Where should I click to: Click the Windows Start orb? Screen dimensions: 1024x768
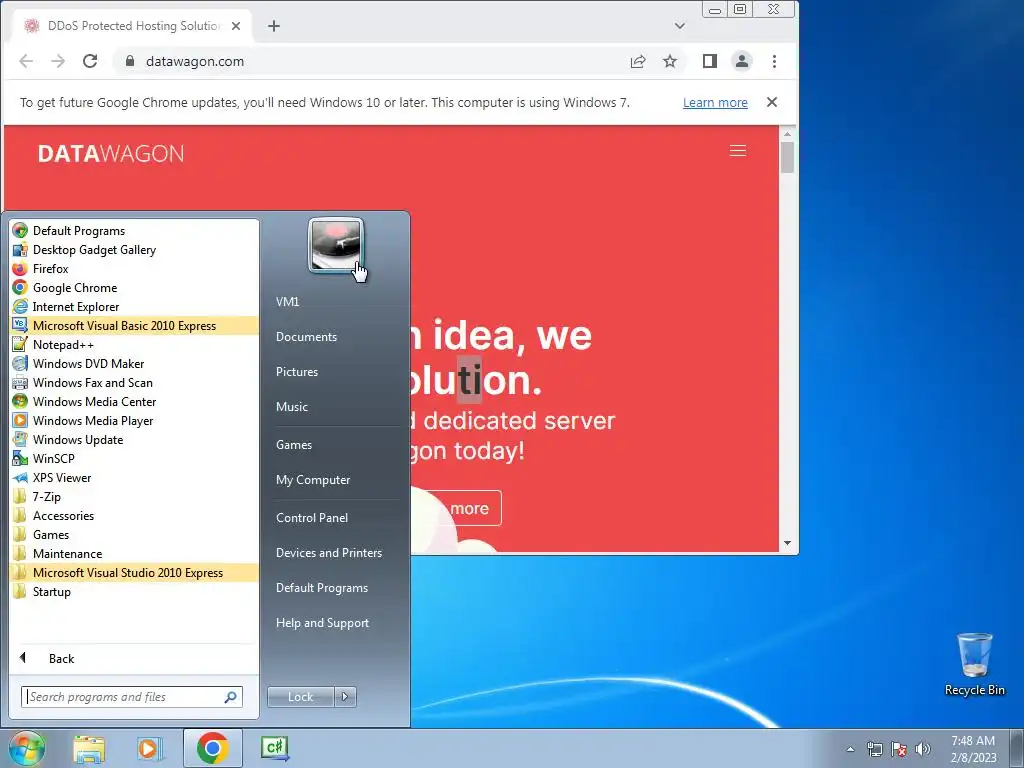[27, 748]
